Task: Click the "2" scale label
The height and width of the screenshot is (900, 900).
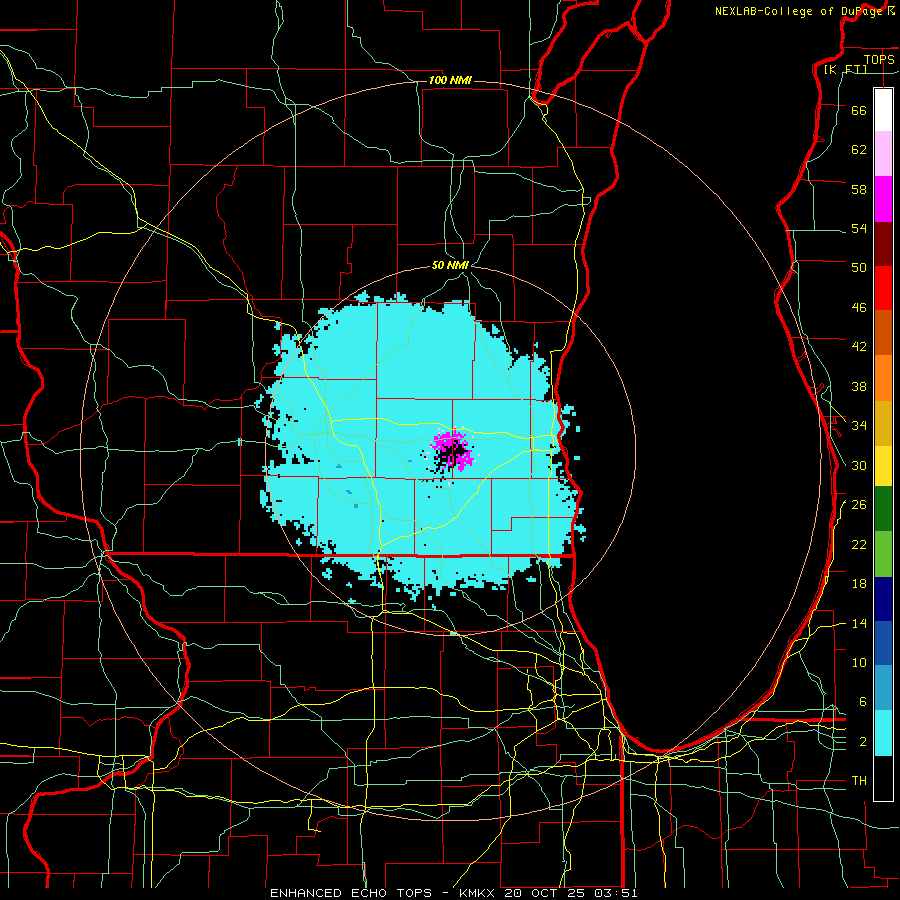Action: click(x=862, y=742)
